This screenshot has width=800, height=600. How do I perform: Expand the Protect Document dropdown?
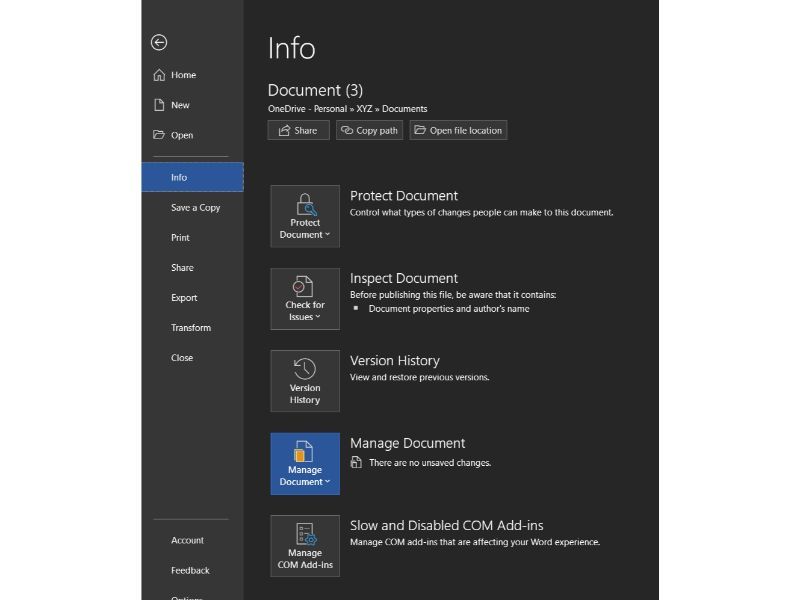(x=305, y=216)
